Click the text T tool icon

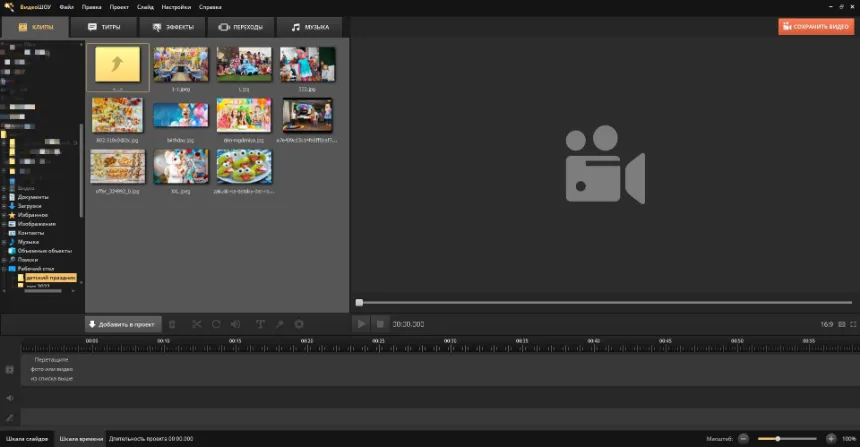pos(260,324)
